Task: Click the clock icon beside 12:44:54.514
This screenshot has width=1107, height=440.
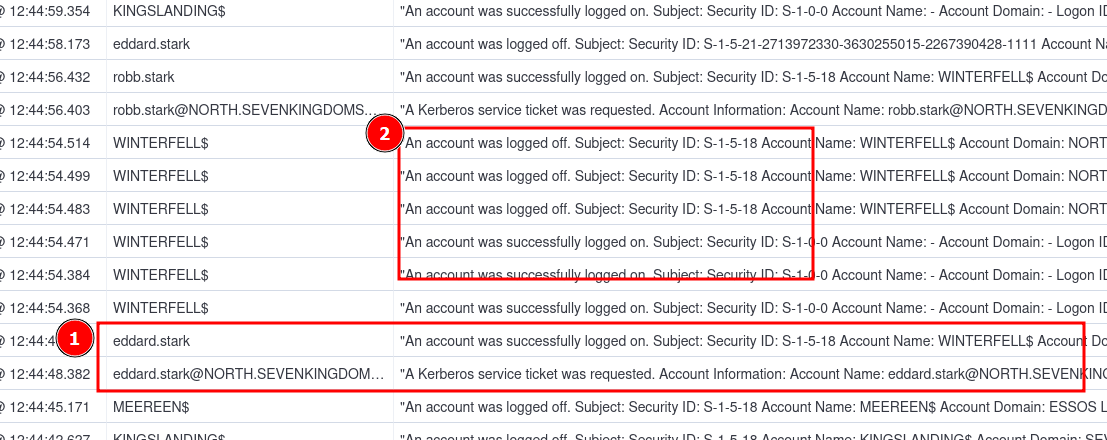Action: [x=2, y=143]
